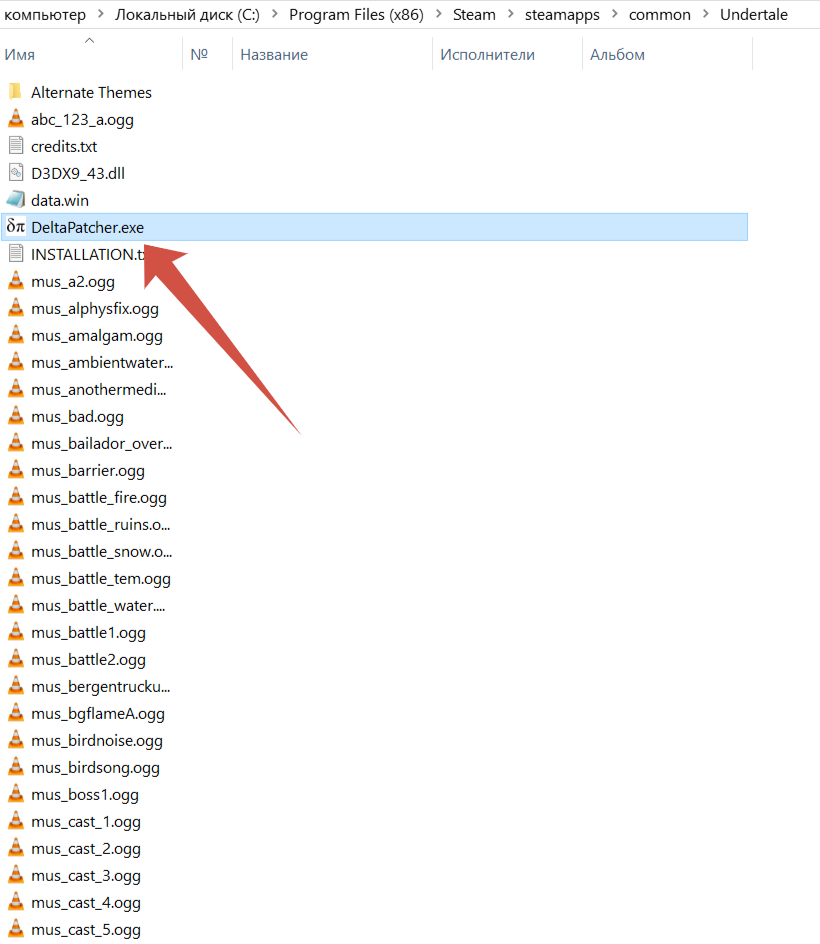Expand breadcrumb chevron after Steam
The height and width of the screenshot is (944, 820).
(x=511, y=14)
